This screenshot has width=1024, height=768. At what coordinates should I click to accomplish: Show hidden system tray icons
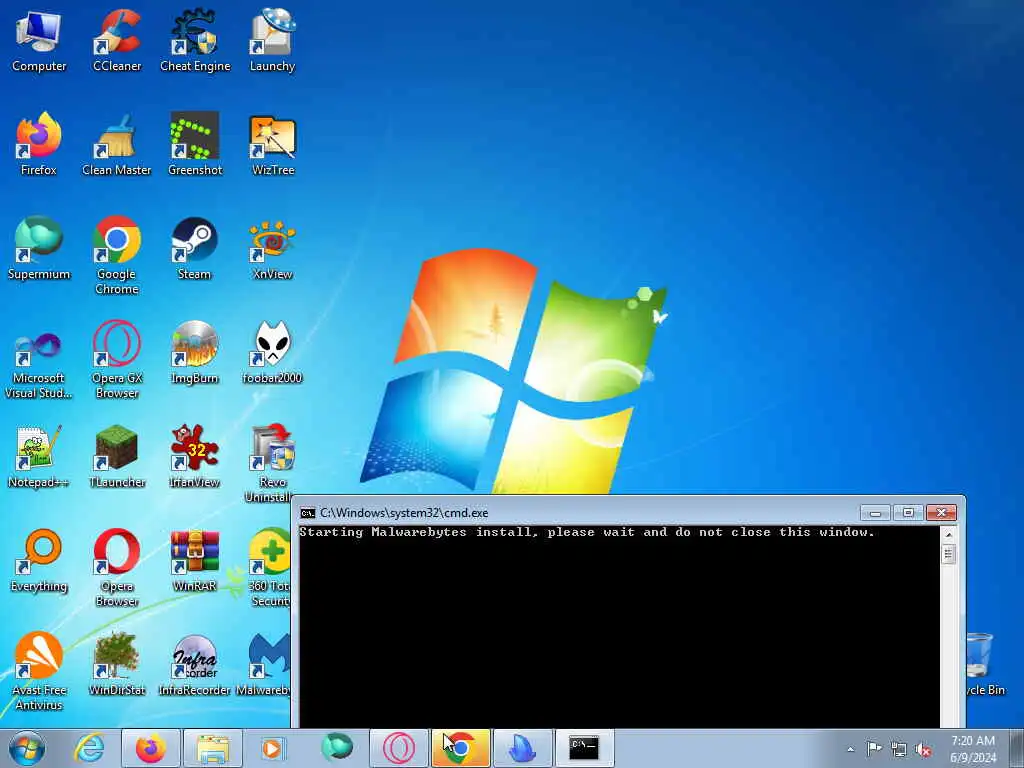click(850, 749)
